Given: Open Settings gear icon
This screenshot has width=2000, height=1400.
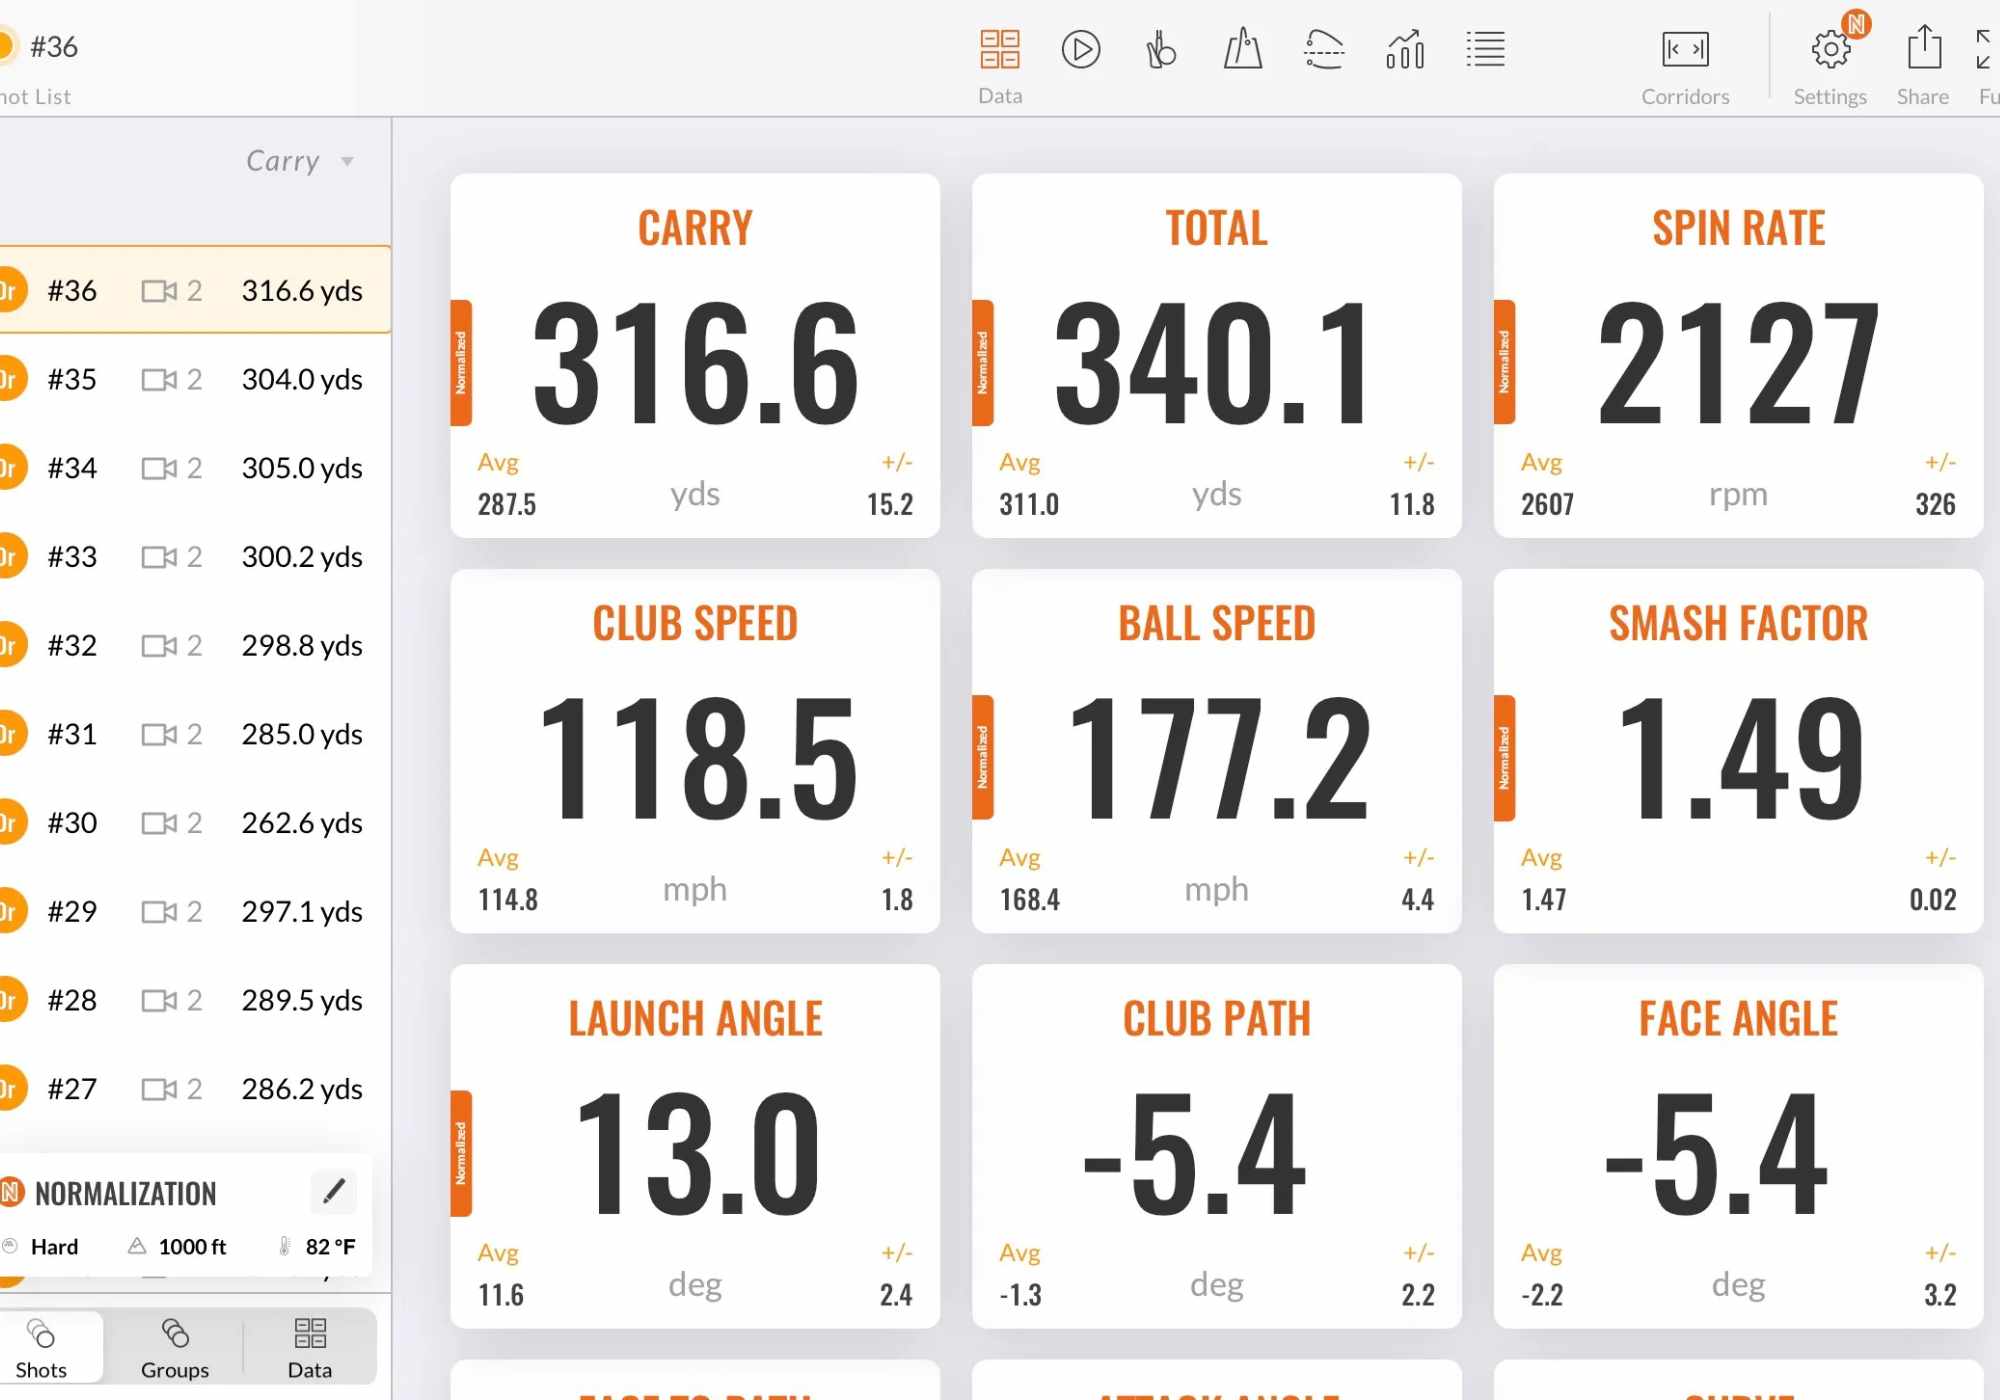Looking at the screenshot, I should point(1831,49).
